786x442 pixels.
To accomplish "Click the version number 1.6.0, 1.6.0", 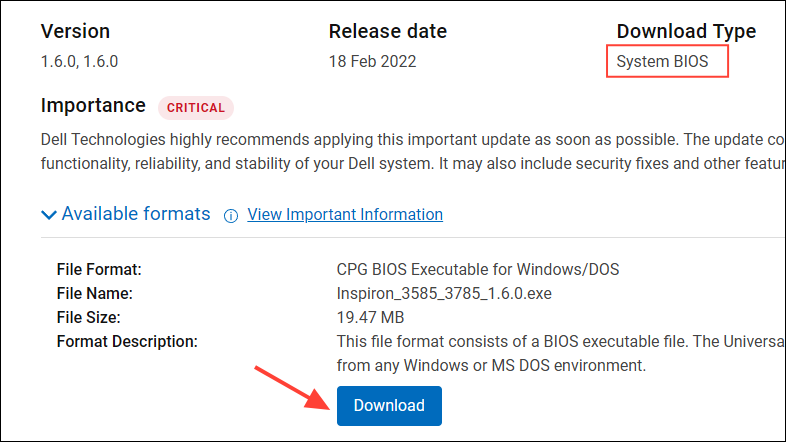I will click(79, 61).
